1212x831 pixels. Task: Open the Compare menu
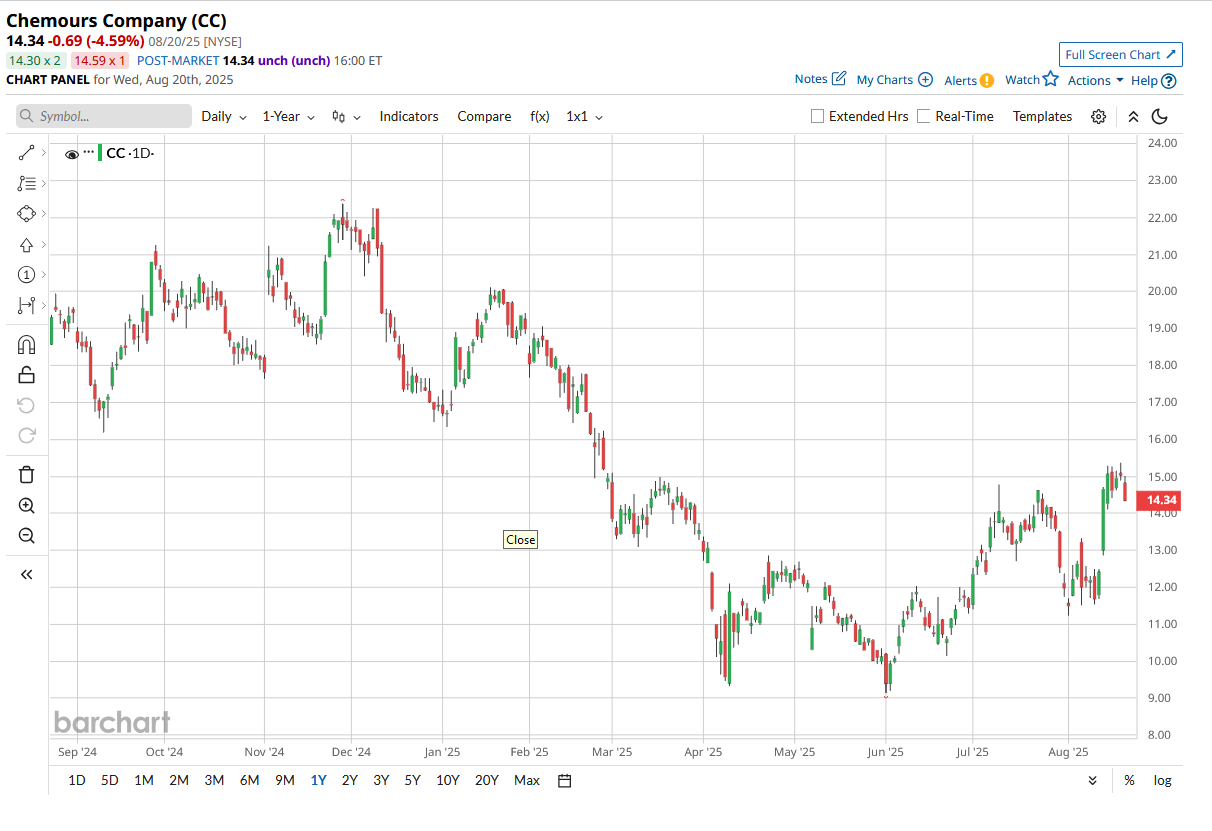[x=484, y=117]
